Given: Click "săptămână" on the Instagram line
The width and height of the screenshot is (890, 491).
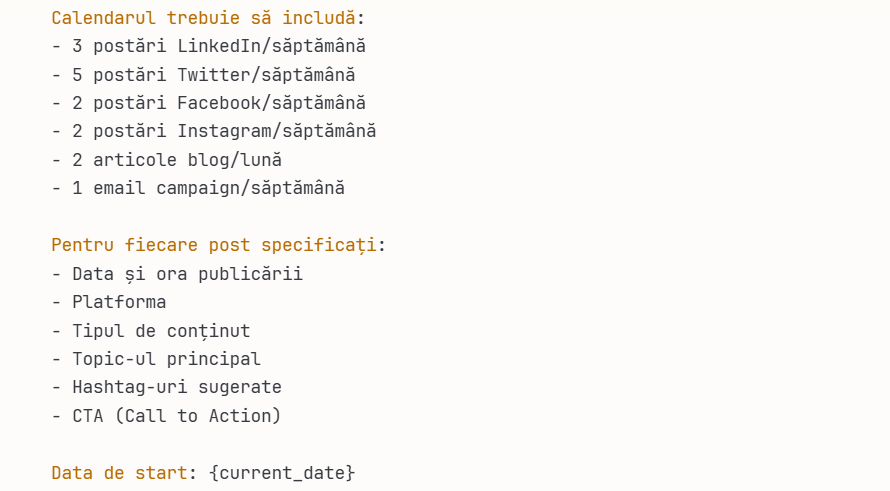Looking at the screenshot, I should pyautogui.click(x=329, y=131).
